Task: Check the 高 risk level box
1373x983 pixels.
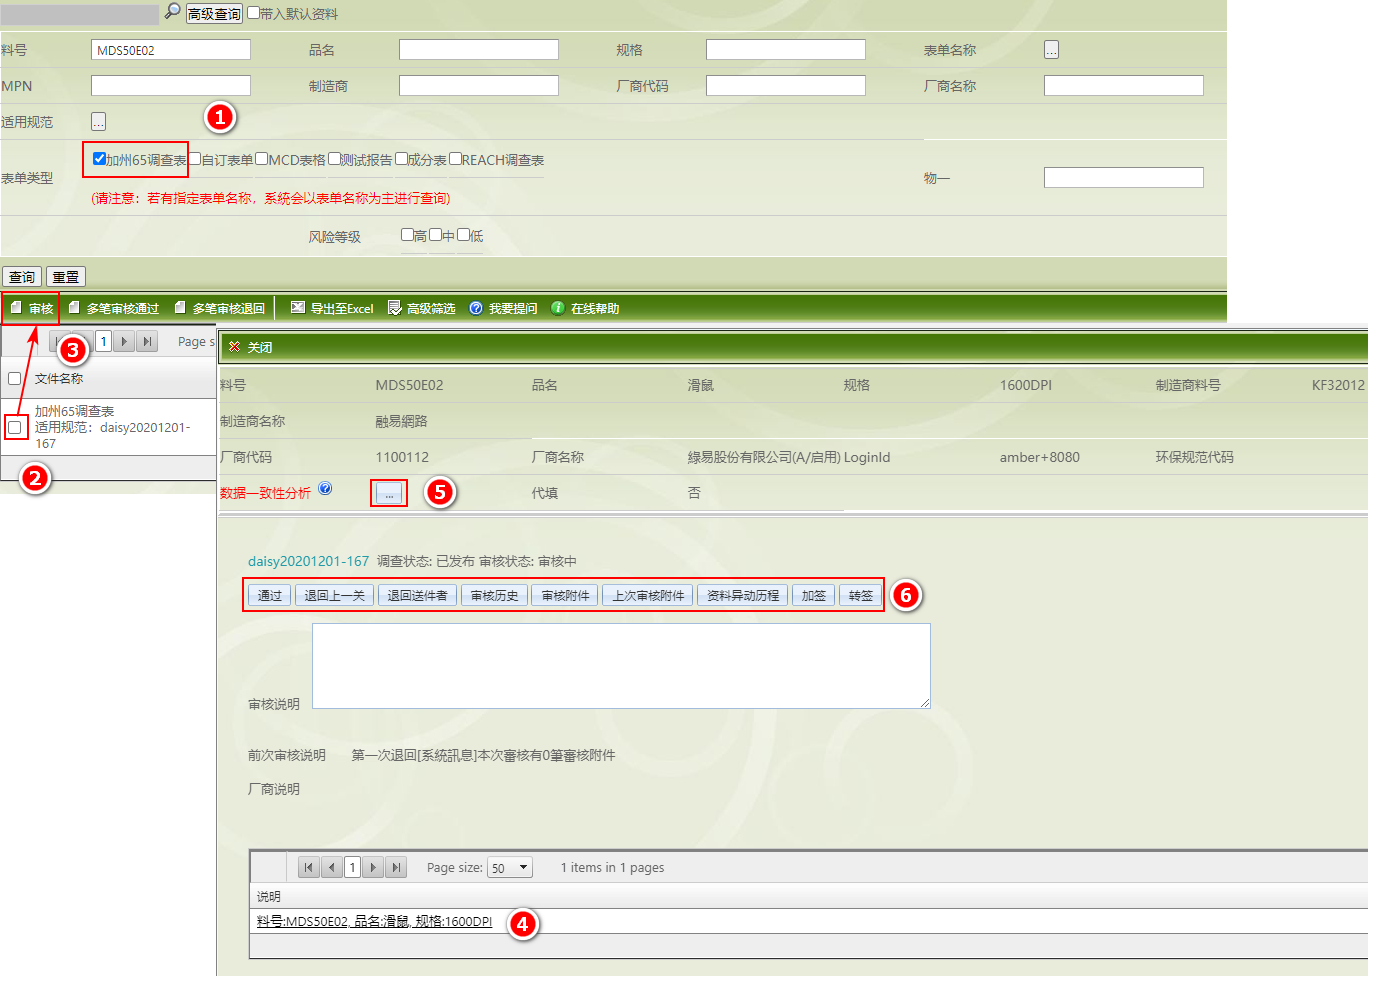Action: (x=407, y=235)
